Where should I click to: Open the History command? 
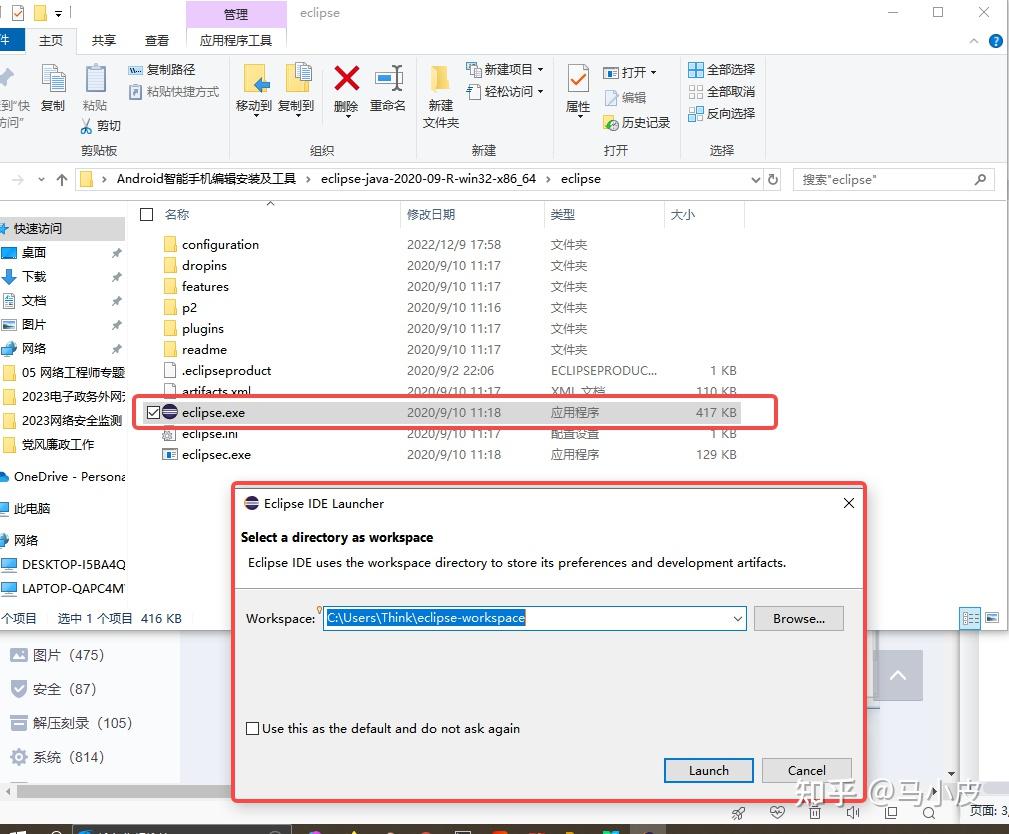point(637,122)
